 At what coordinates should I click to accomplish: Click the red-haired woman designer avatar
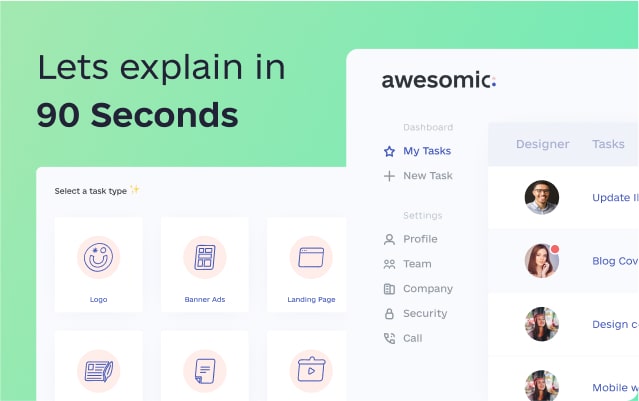(x=542, y=261)
